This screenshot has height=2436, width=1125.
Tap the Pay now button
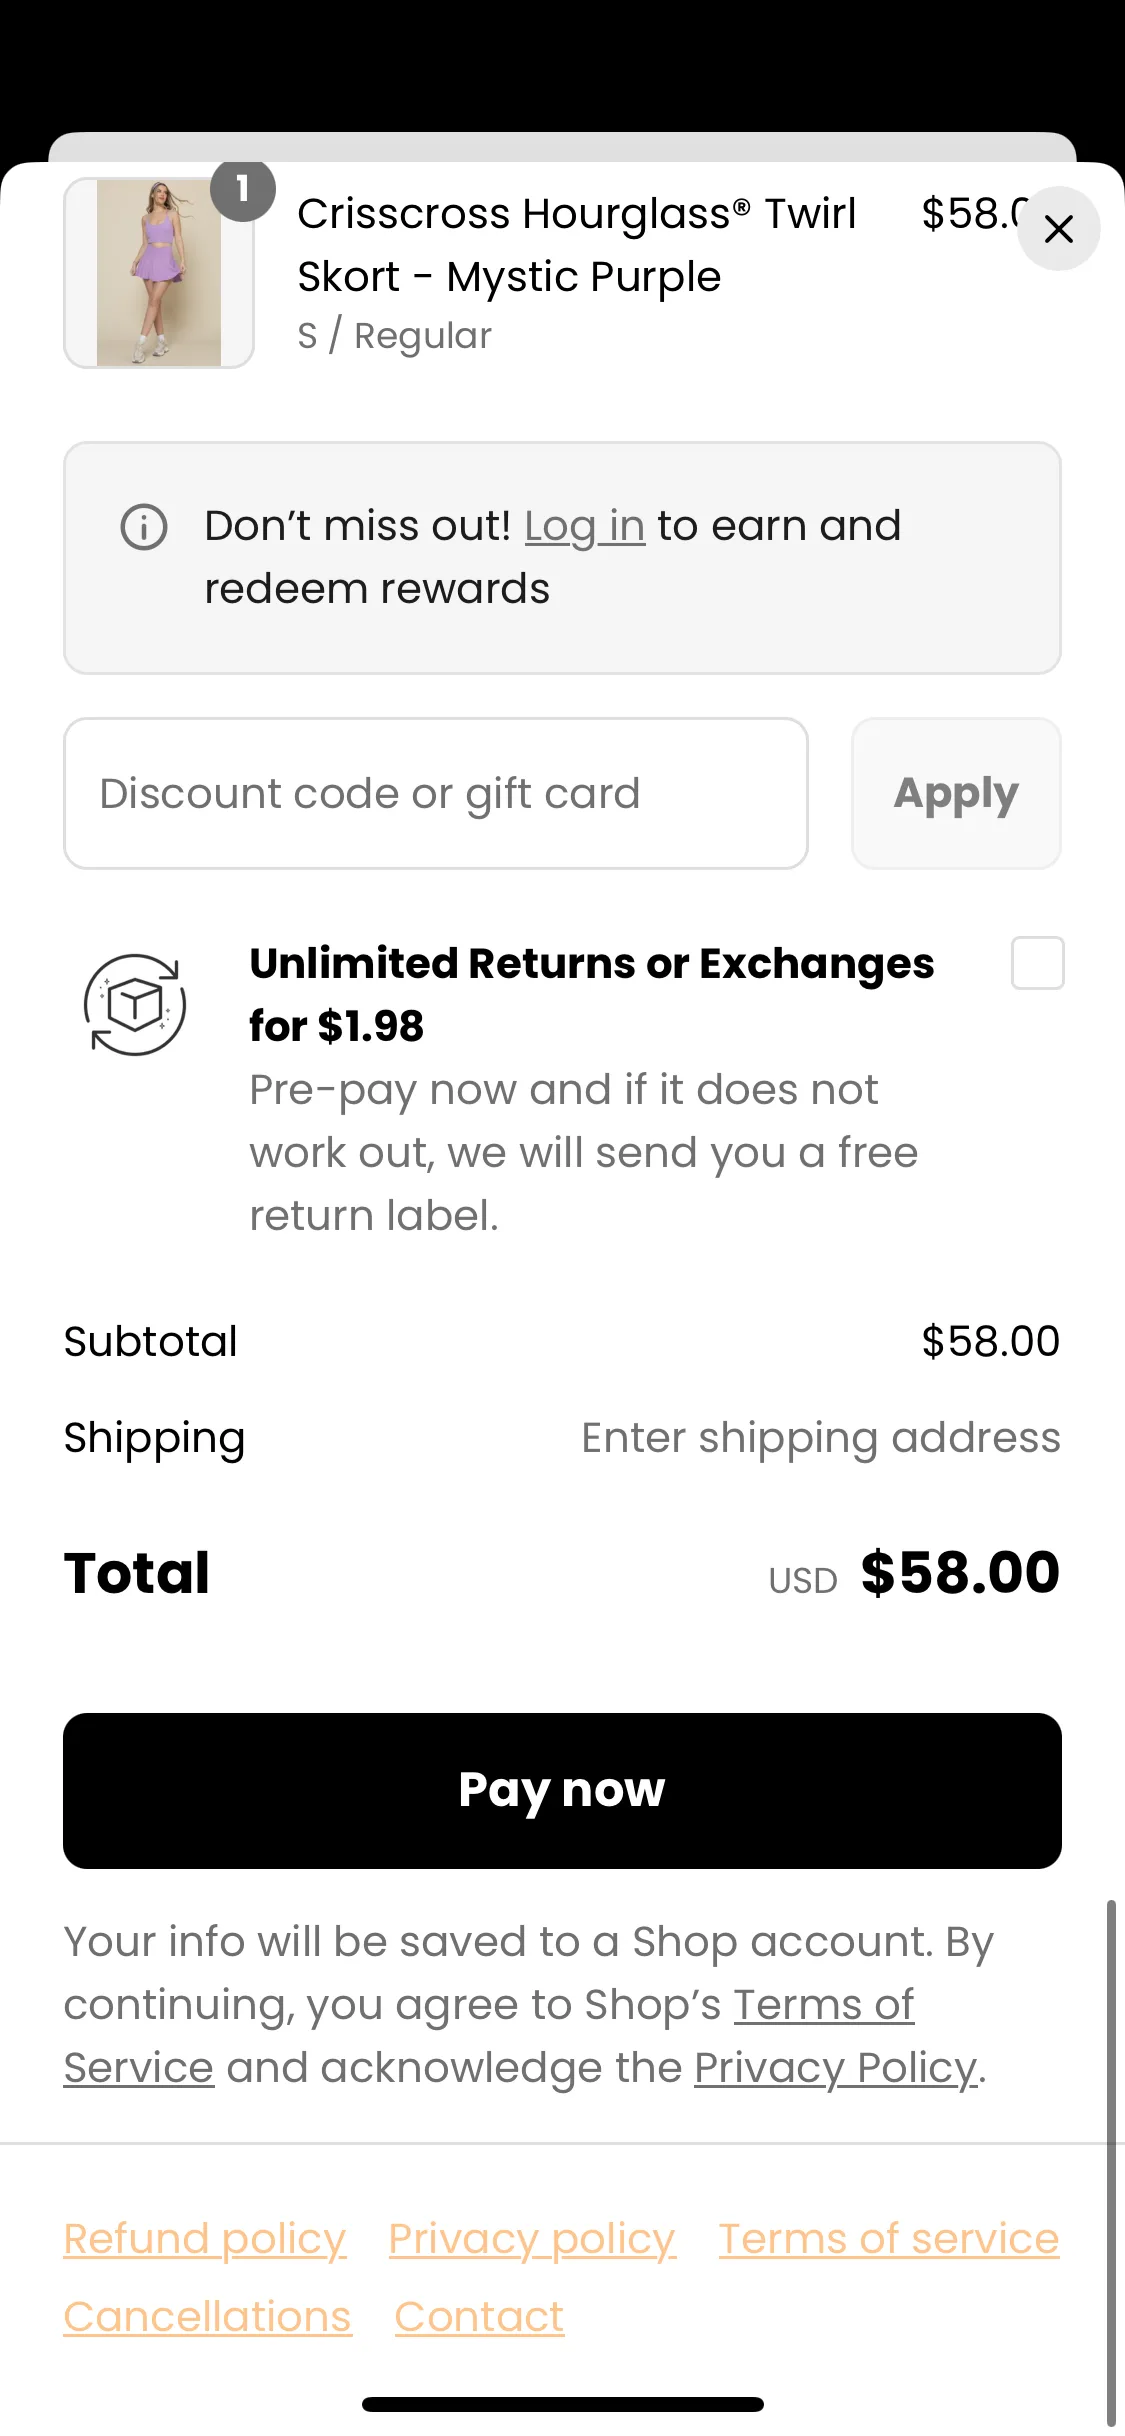[x=562, y=1791]
